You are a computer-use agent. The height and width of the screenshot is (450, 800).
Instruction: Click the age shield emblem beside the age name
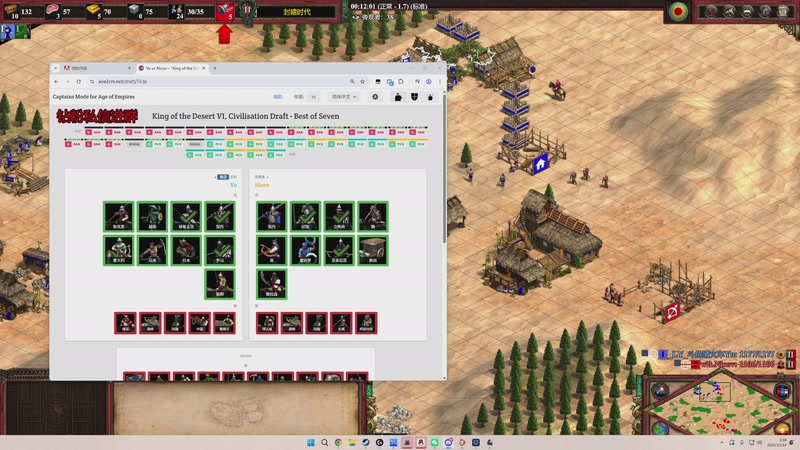pyautogui.click(x=248, y=12)
